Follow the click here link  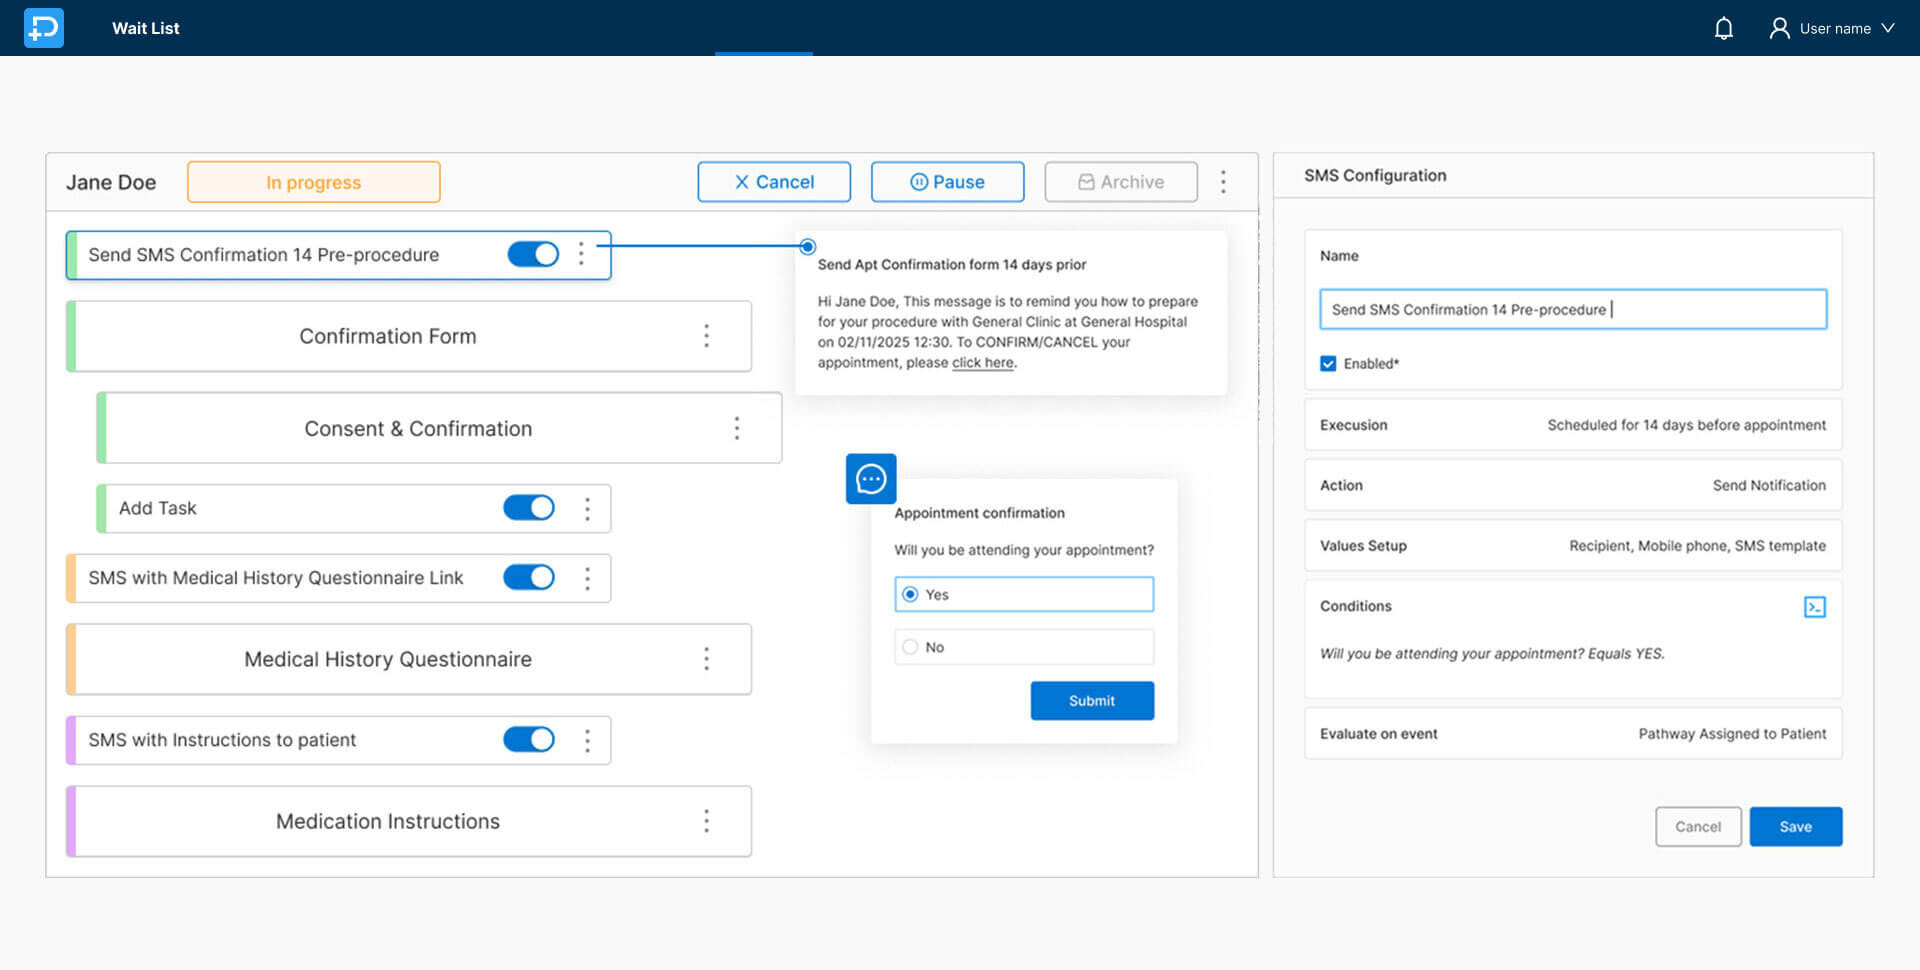[x=982, y=363]
